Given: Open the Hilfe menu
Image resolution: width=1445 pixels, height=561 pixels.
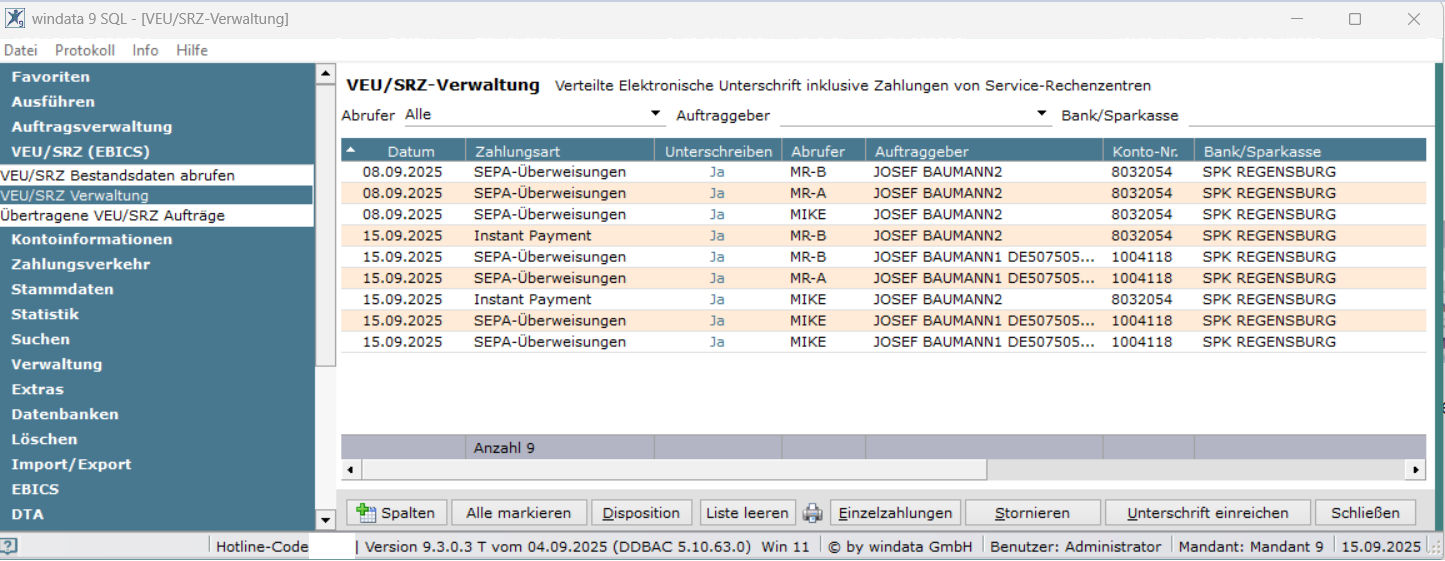Looking at the screenshot, I should click(x=192, y=50).
